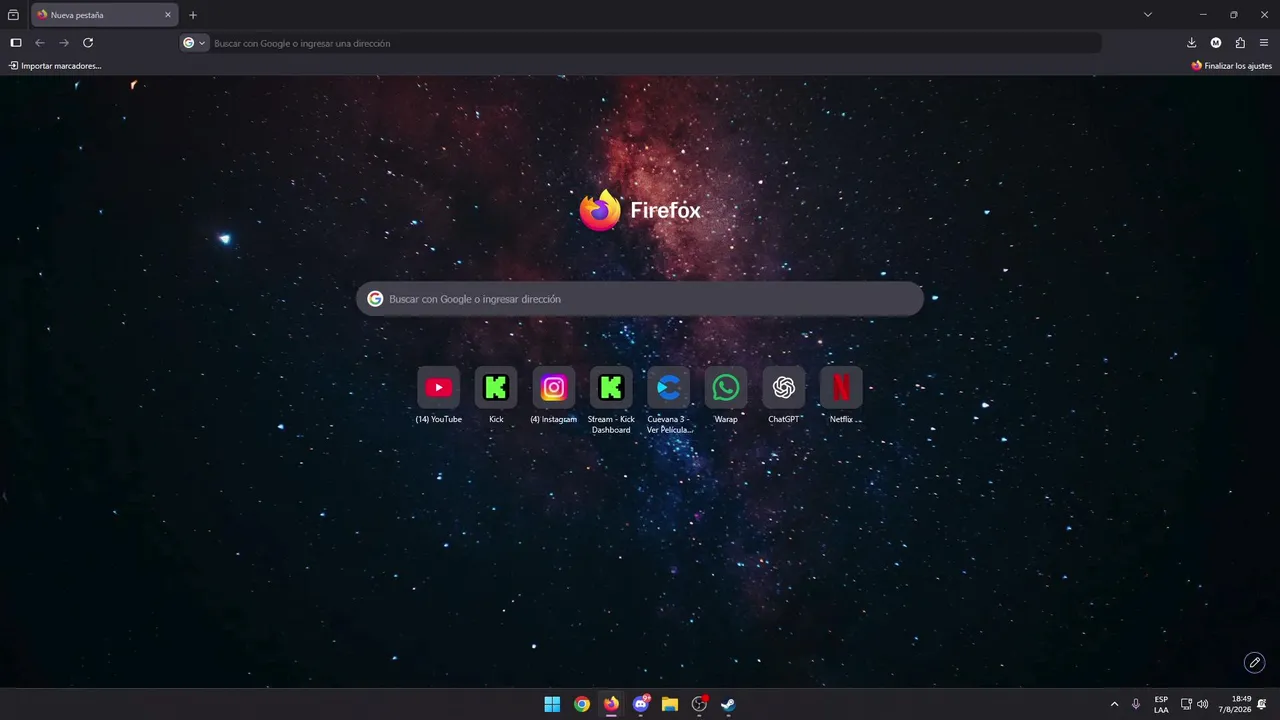Viewport: 1280px width, 720px height.
Task: Open a new tab with the plus button
Action: pyautogui.click(x=193, y=15)
